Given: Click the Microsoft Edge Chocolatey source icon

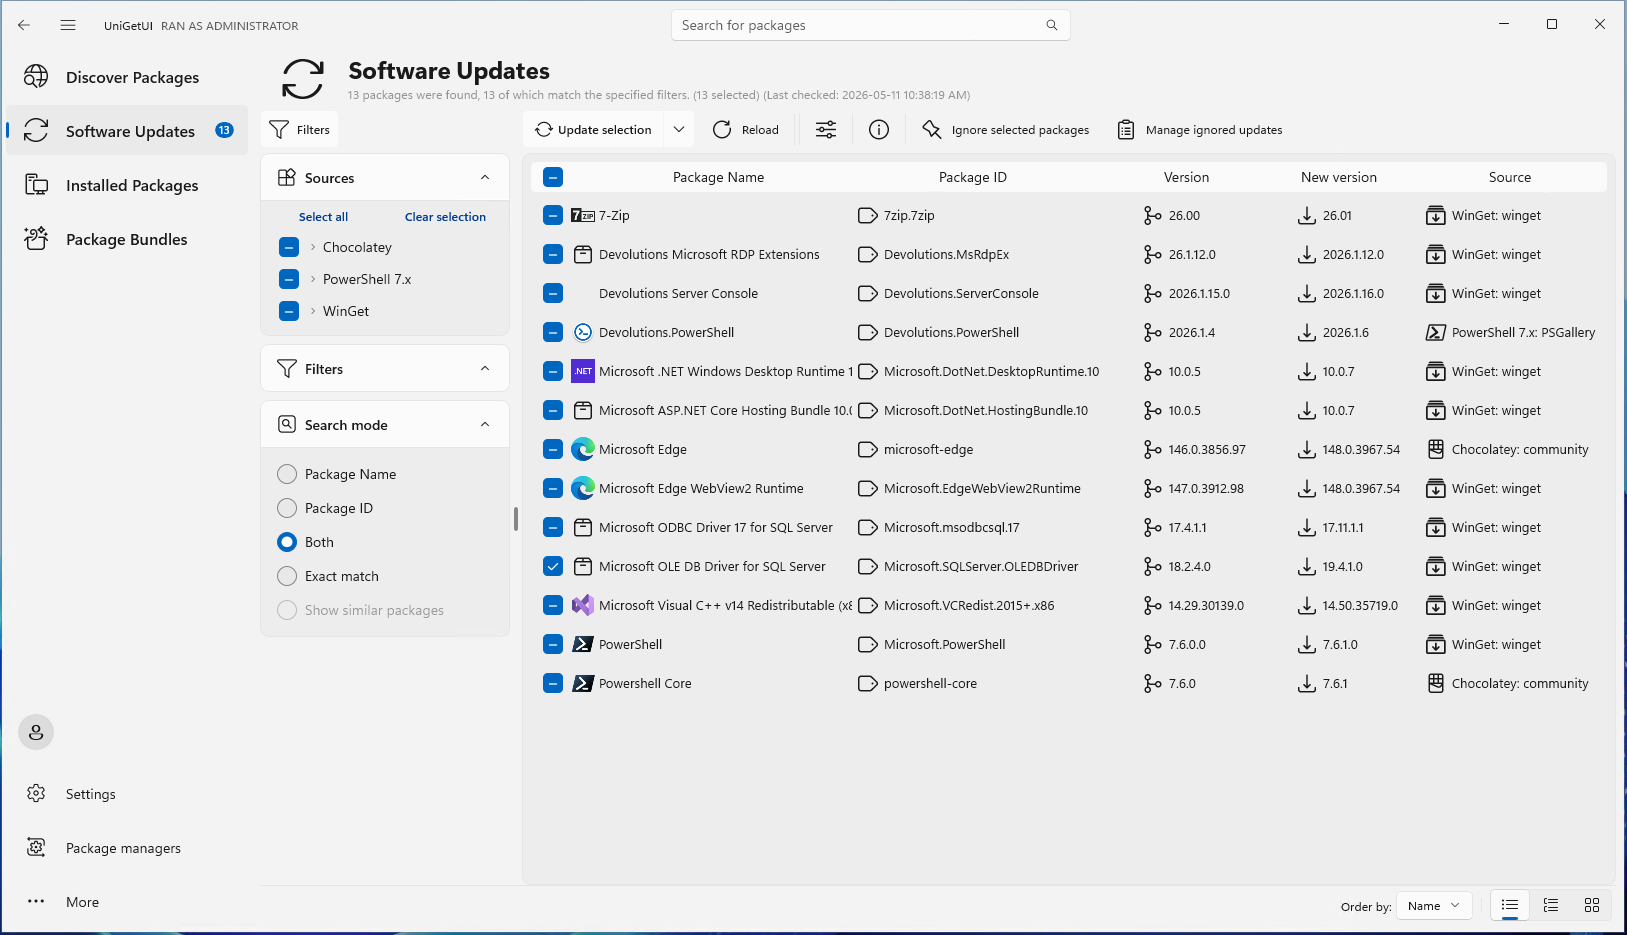Looking at the screenshot, I should pos(1436,449).
